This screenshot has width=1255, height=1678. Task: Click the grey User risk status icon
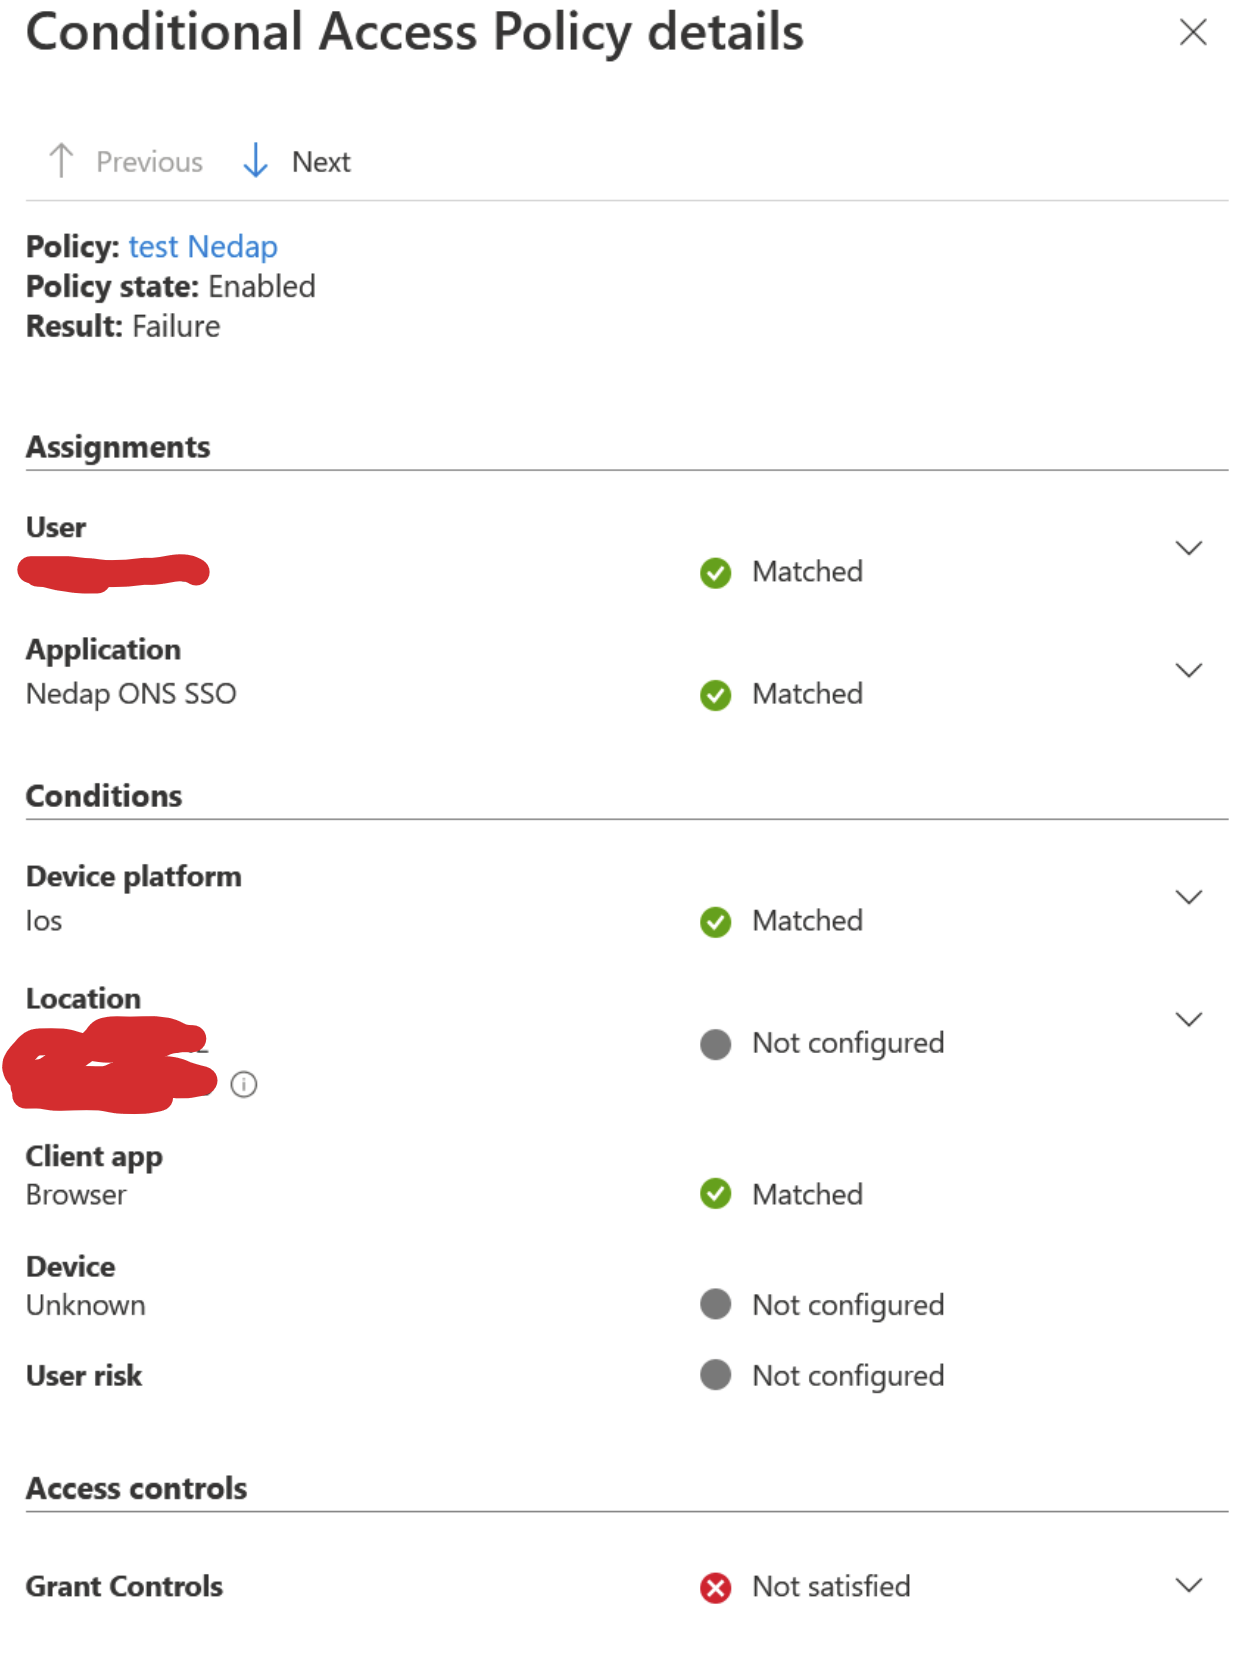click(715, 1375)
